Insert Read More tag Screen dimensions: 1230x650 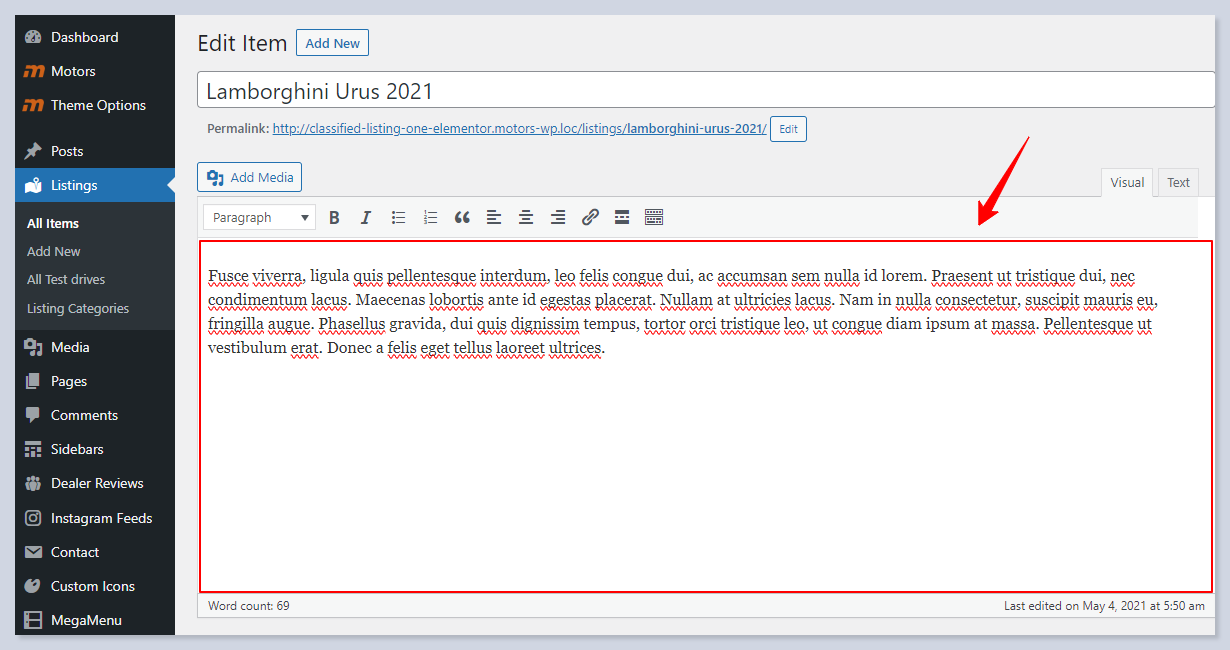point(622,217)
